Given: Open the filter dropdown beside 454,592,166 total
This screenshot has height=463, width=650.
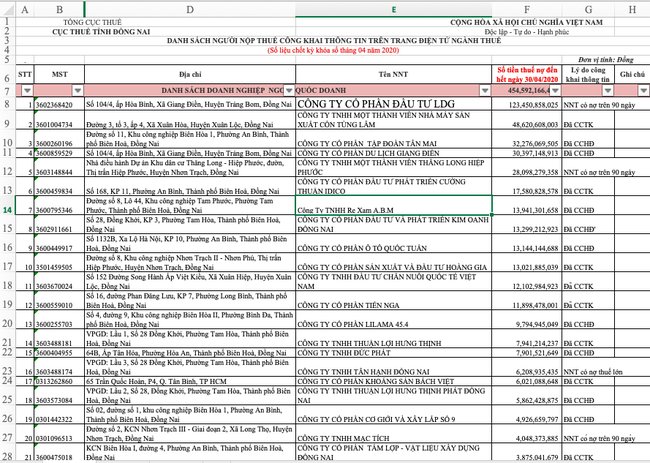Looking at the screenshot, I should tap(555, 90).
